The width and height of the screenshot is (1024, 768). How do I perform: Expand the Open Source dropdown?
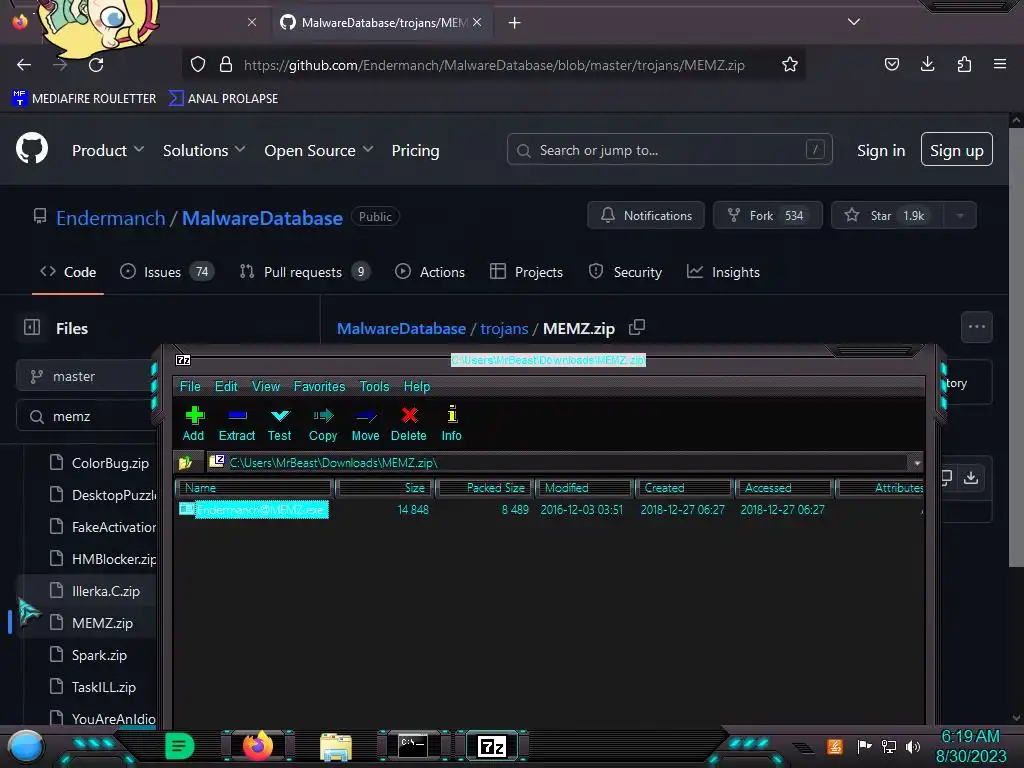pyautogui.click(x=319, y=150)
